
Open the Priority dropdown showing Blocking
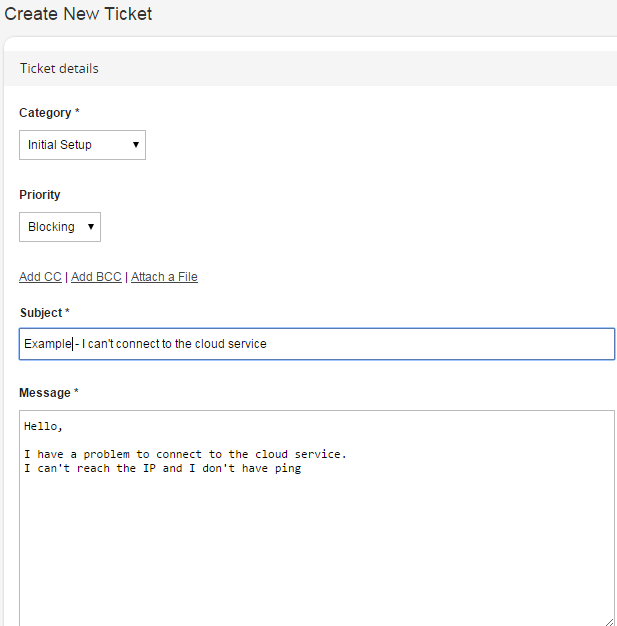[60, 227]
